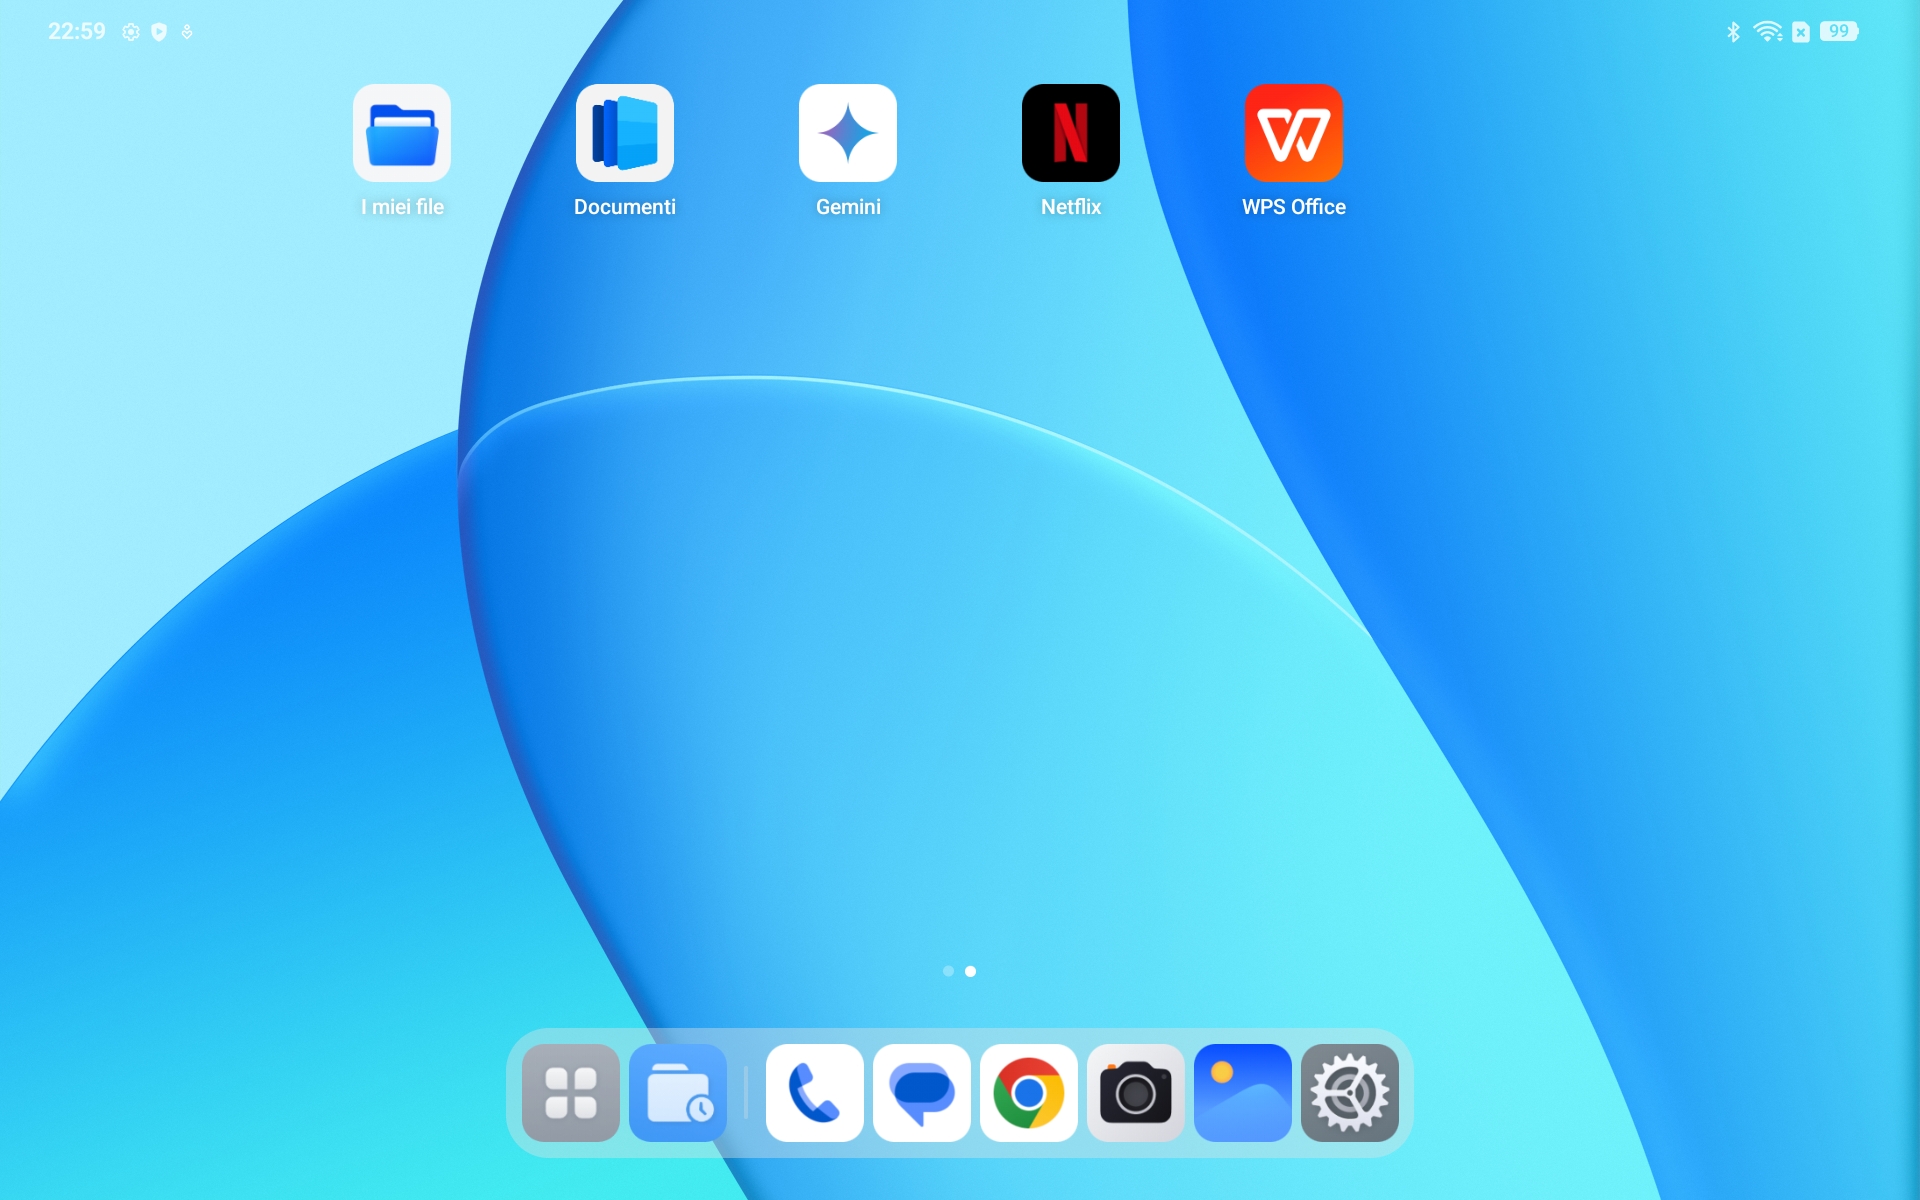Tap the clock showing 22:59
The height and width of the screenshot is (1200, 1920).
pos(77,31)
